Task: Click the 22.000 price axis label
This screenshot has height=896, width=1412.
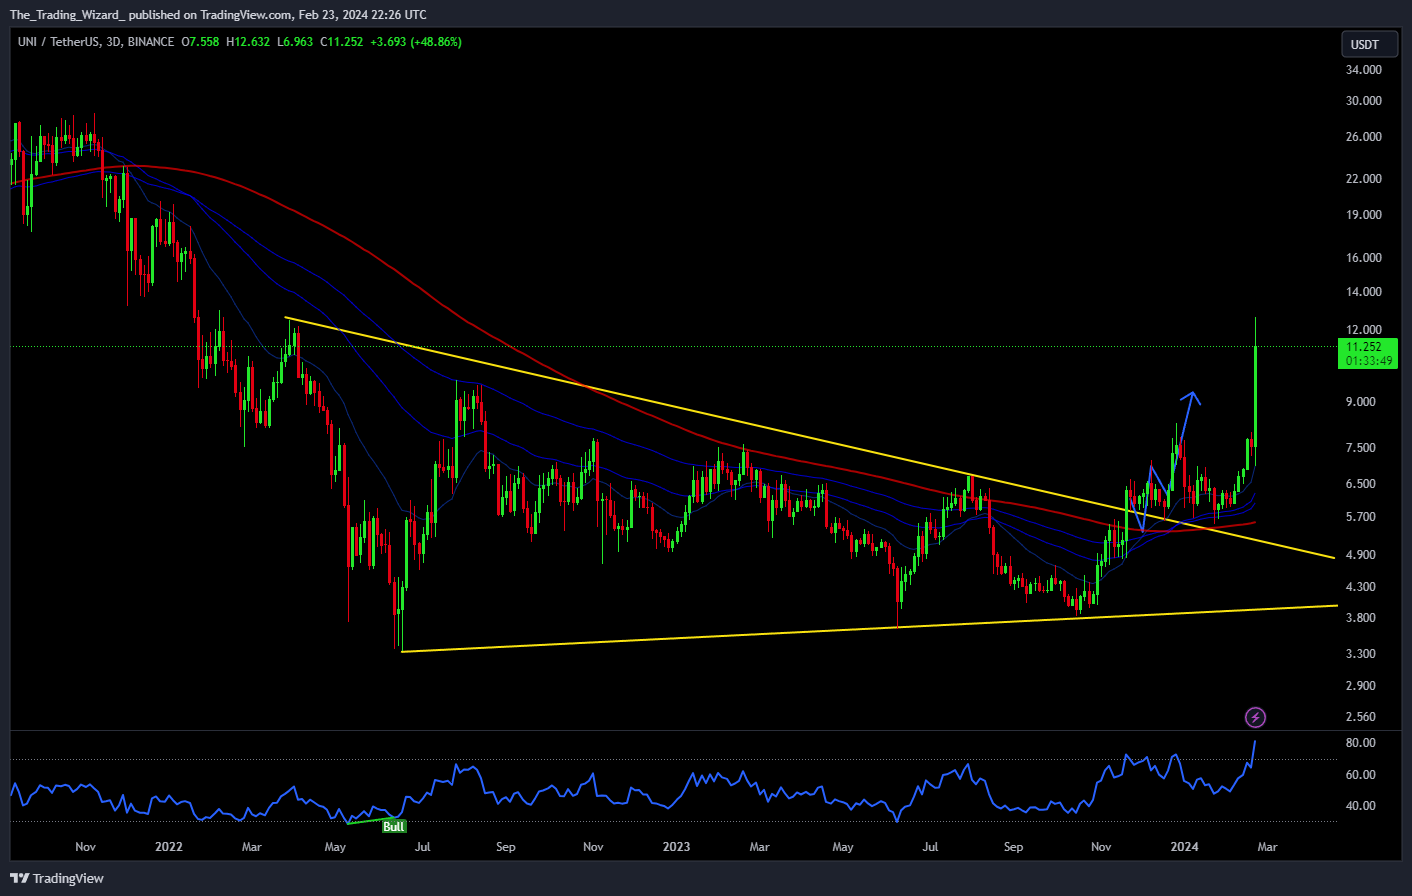Action: tap(1364, 179)
